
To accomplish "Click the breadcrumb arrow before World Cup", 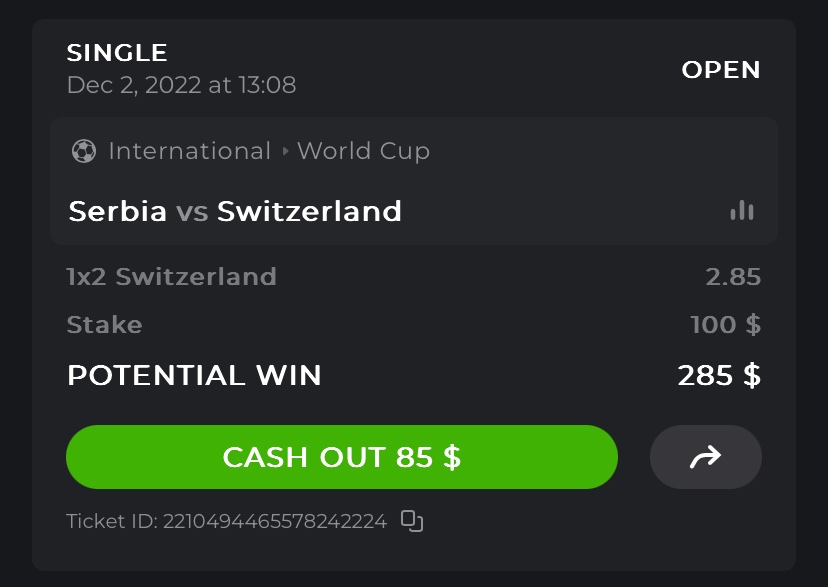I will [285, 152].
